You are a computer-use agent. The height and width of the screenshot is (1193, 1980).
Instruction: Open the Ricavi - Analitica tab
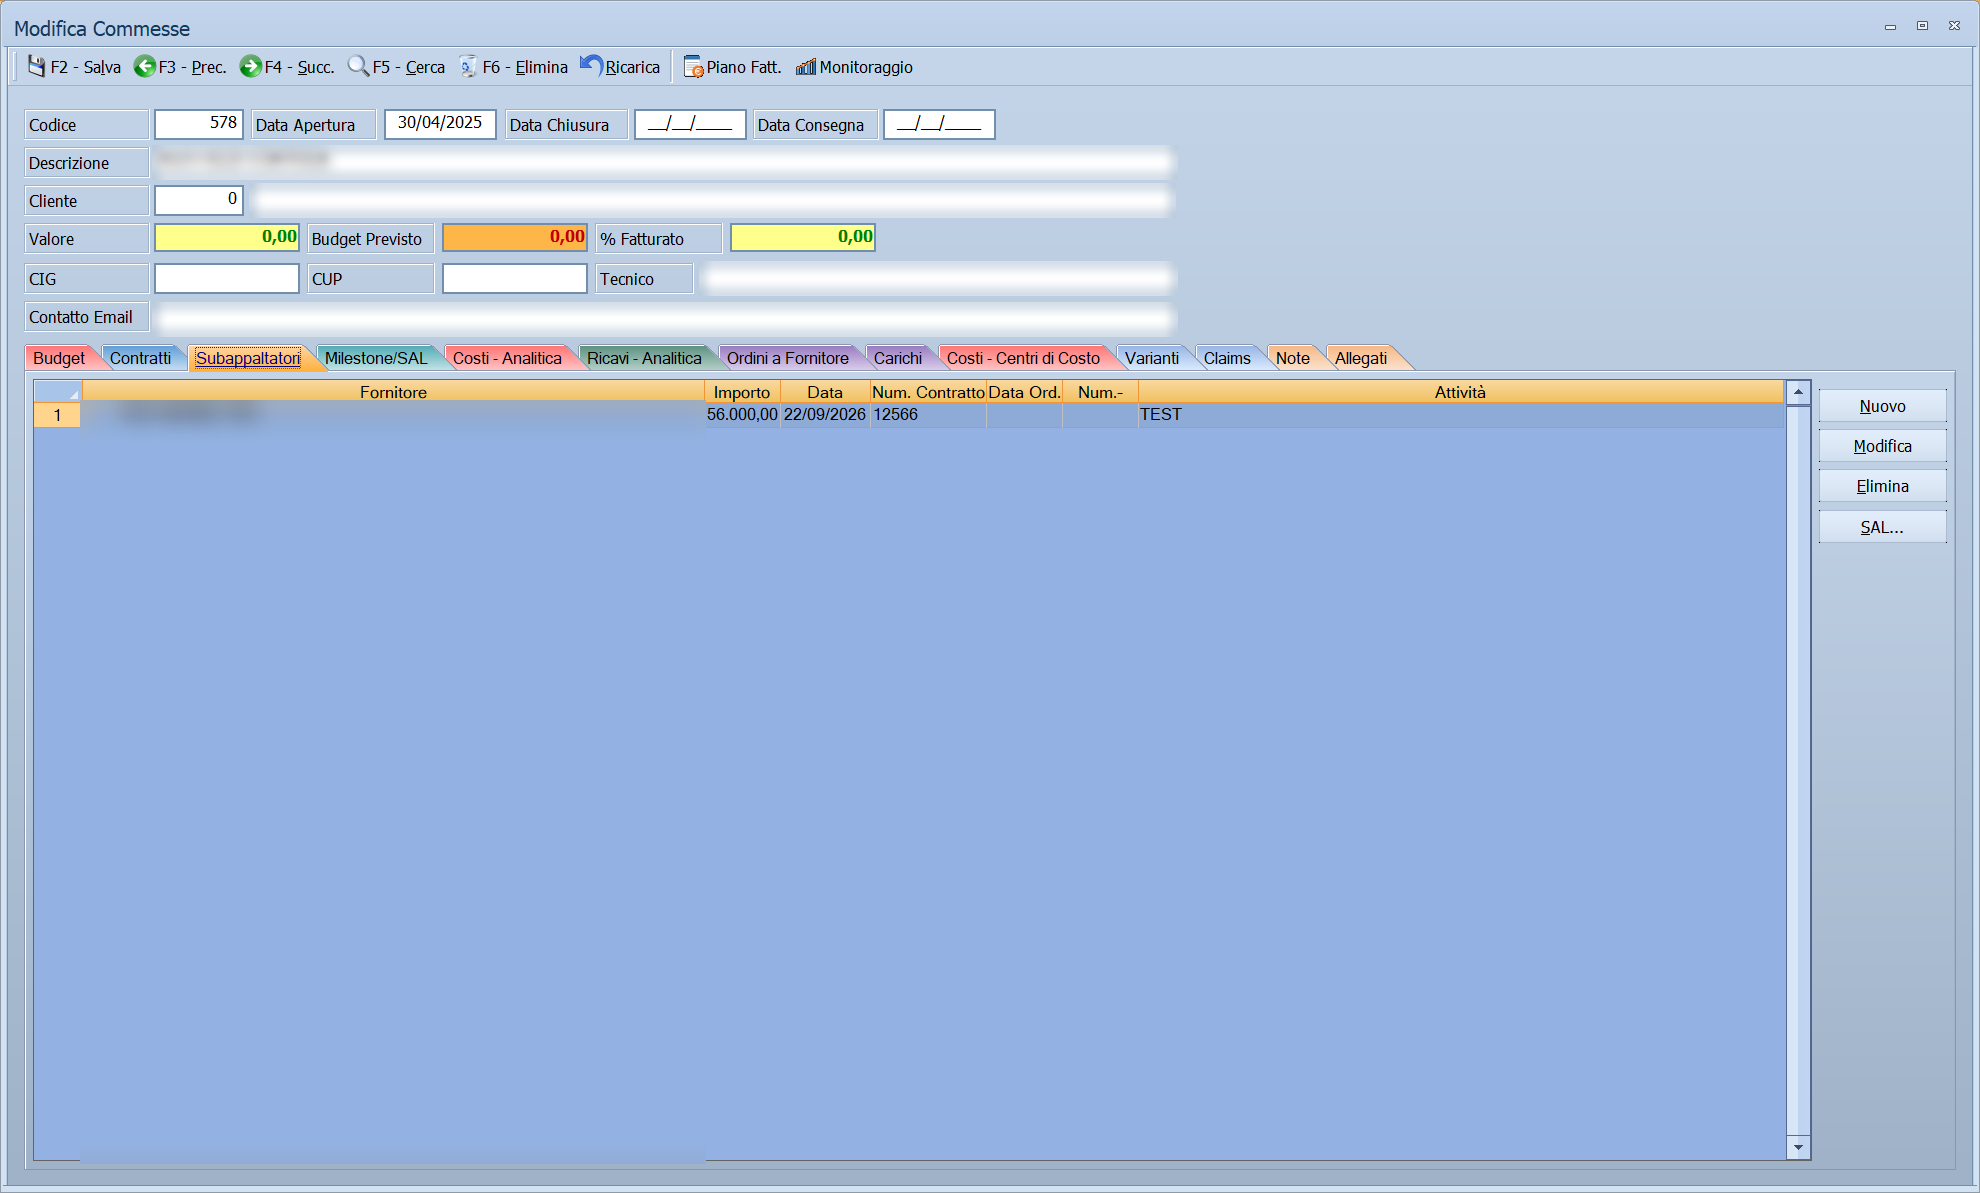644,358
